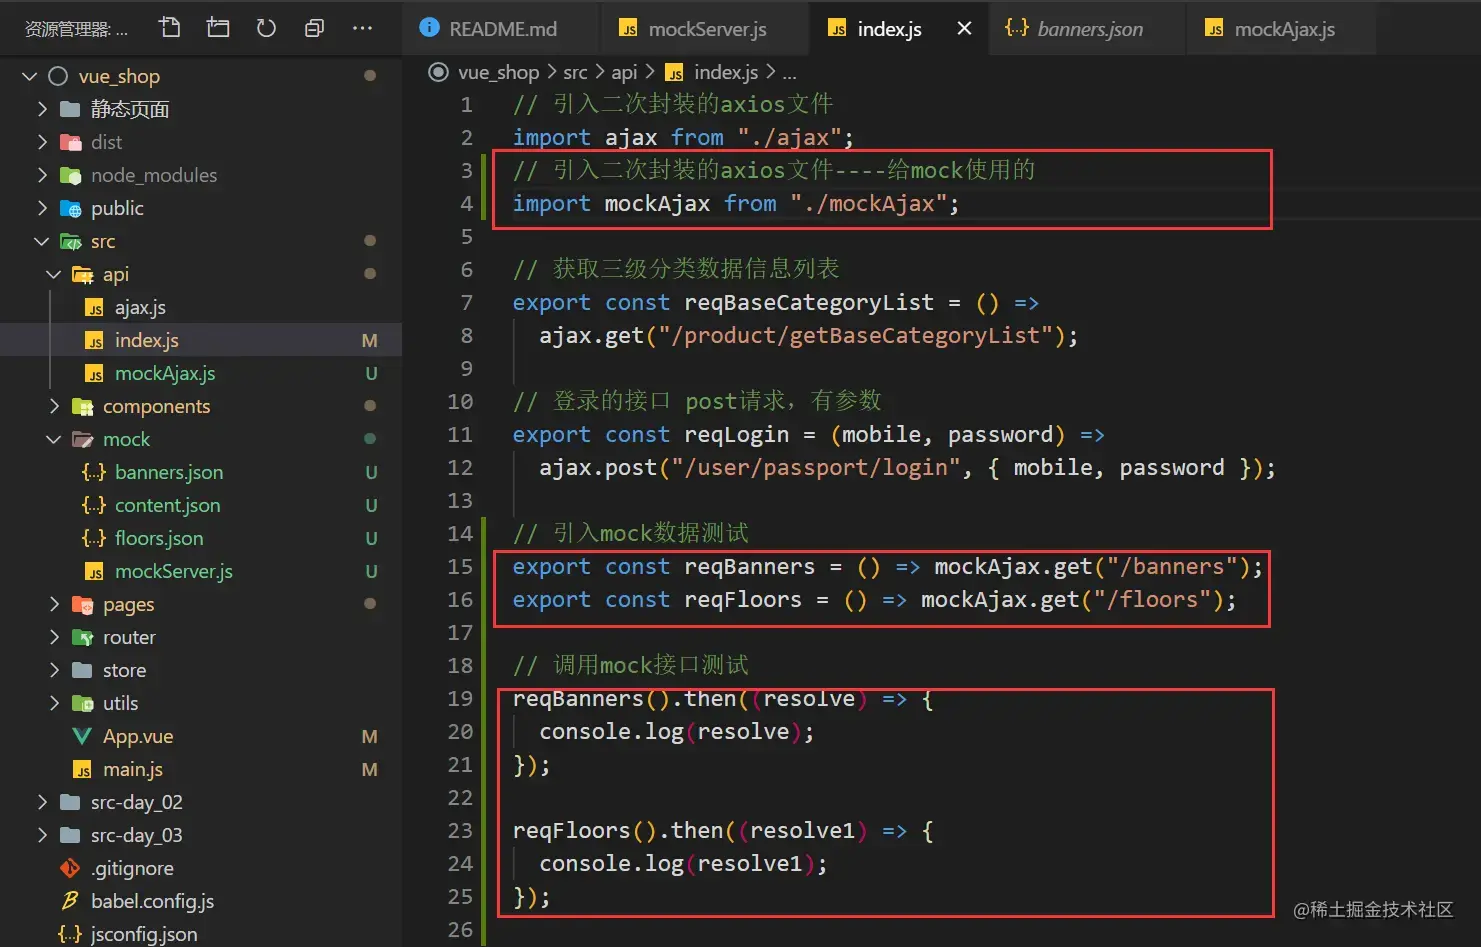This screenshot has width=1481, height=947.
Task: Refresh the explorer file tree
Action: pyautogui.click(x=266, y=28)
